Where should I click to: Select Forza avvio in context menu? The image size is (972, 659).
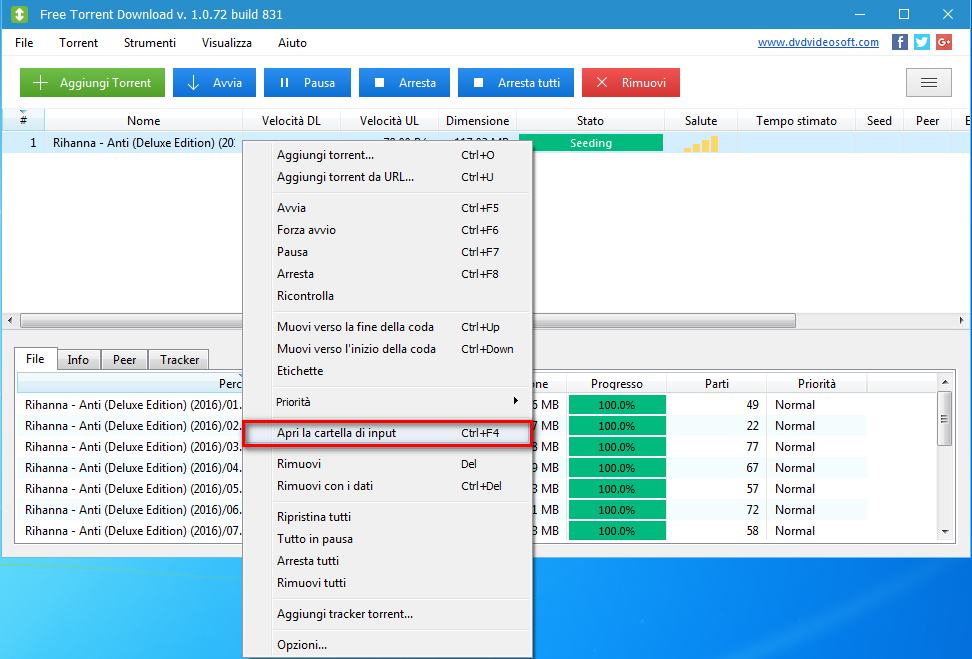click(x=387, y=230)
